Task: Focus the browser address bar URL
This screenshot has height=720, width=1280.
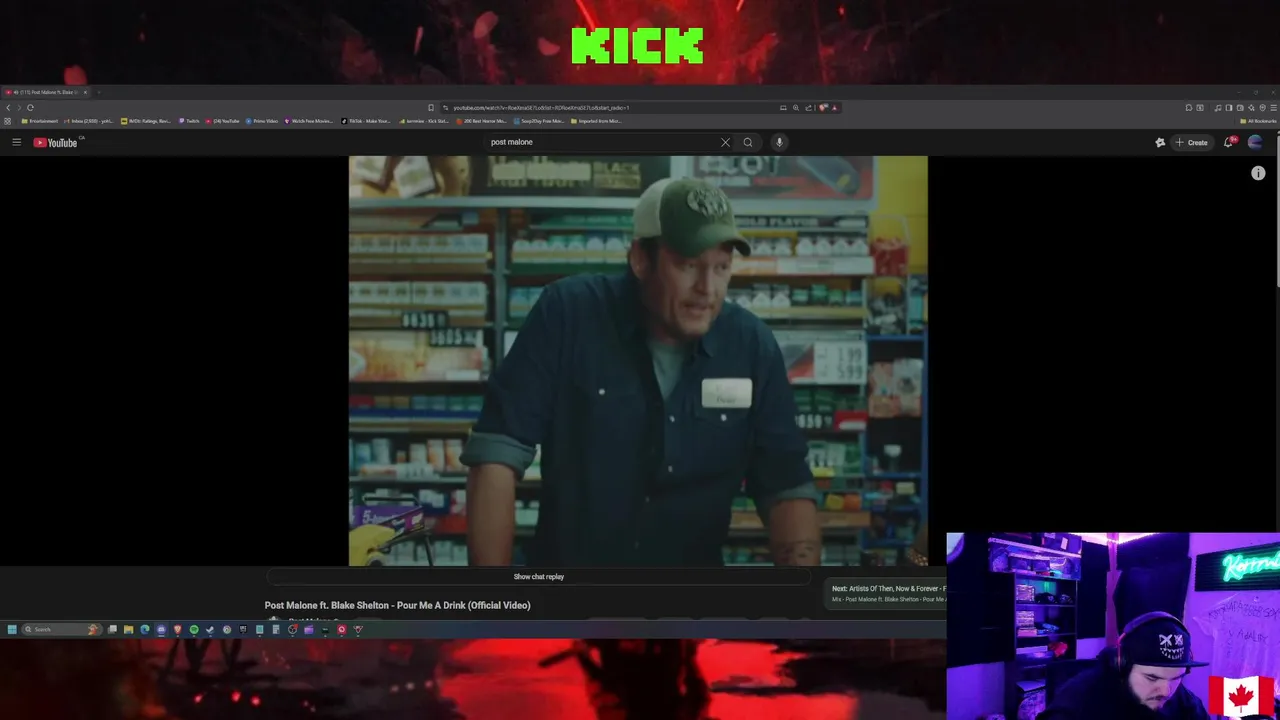Action: tap(541, 108)
